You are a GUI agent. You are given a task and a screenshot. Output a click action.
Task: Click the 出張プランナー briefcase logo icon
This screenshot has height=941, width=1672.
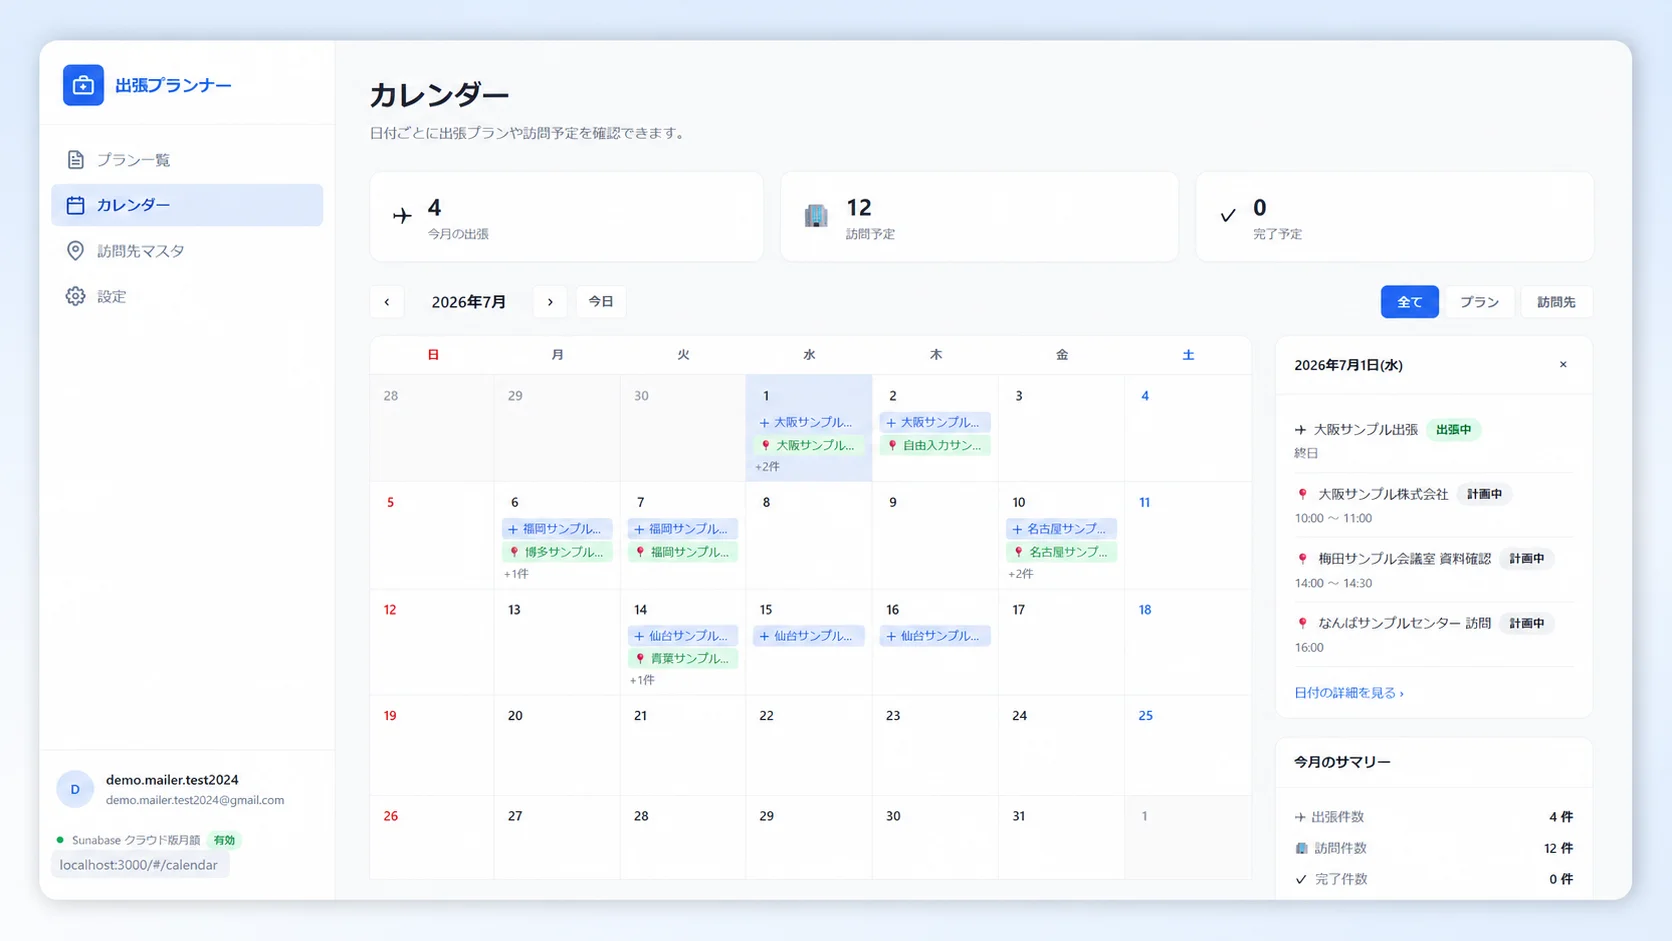coord(83,85)
